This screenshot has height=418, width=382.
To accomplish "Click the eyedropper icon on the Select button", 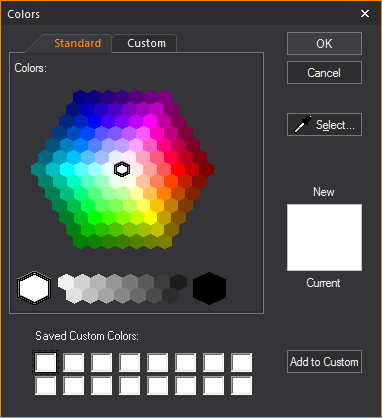I will (x=303, y=124).
